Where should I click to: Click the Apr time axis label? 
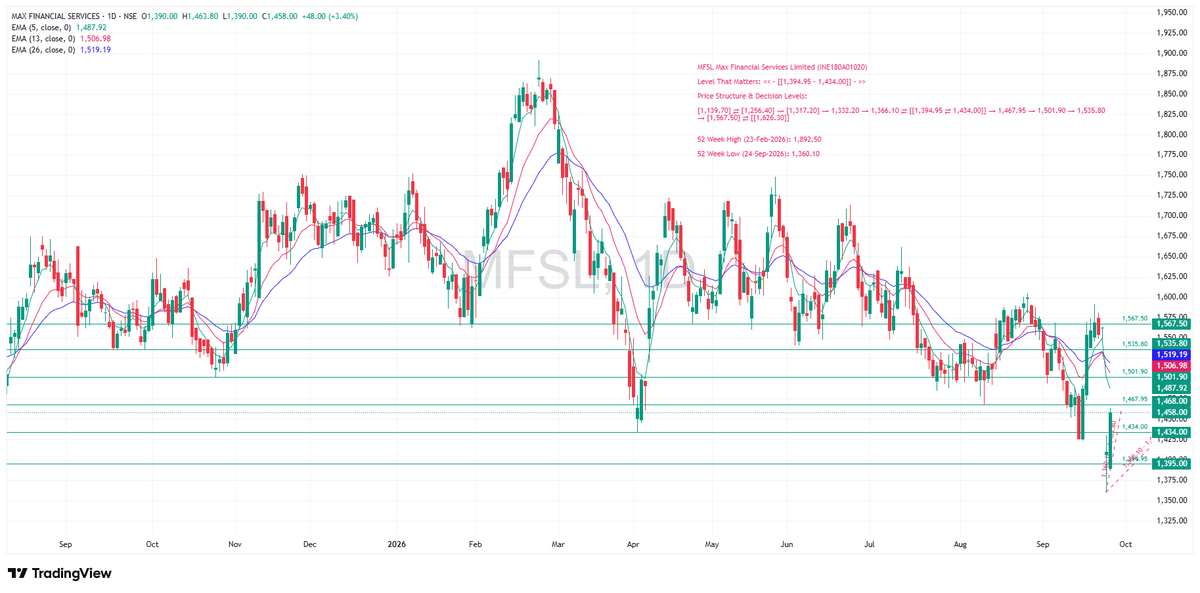point(631,544)
